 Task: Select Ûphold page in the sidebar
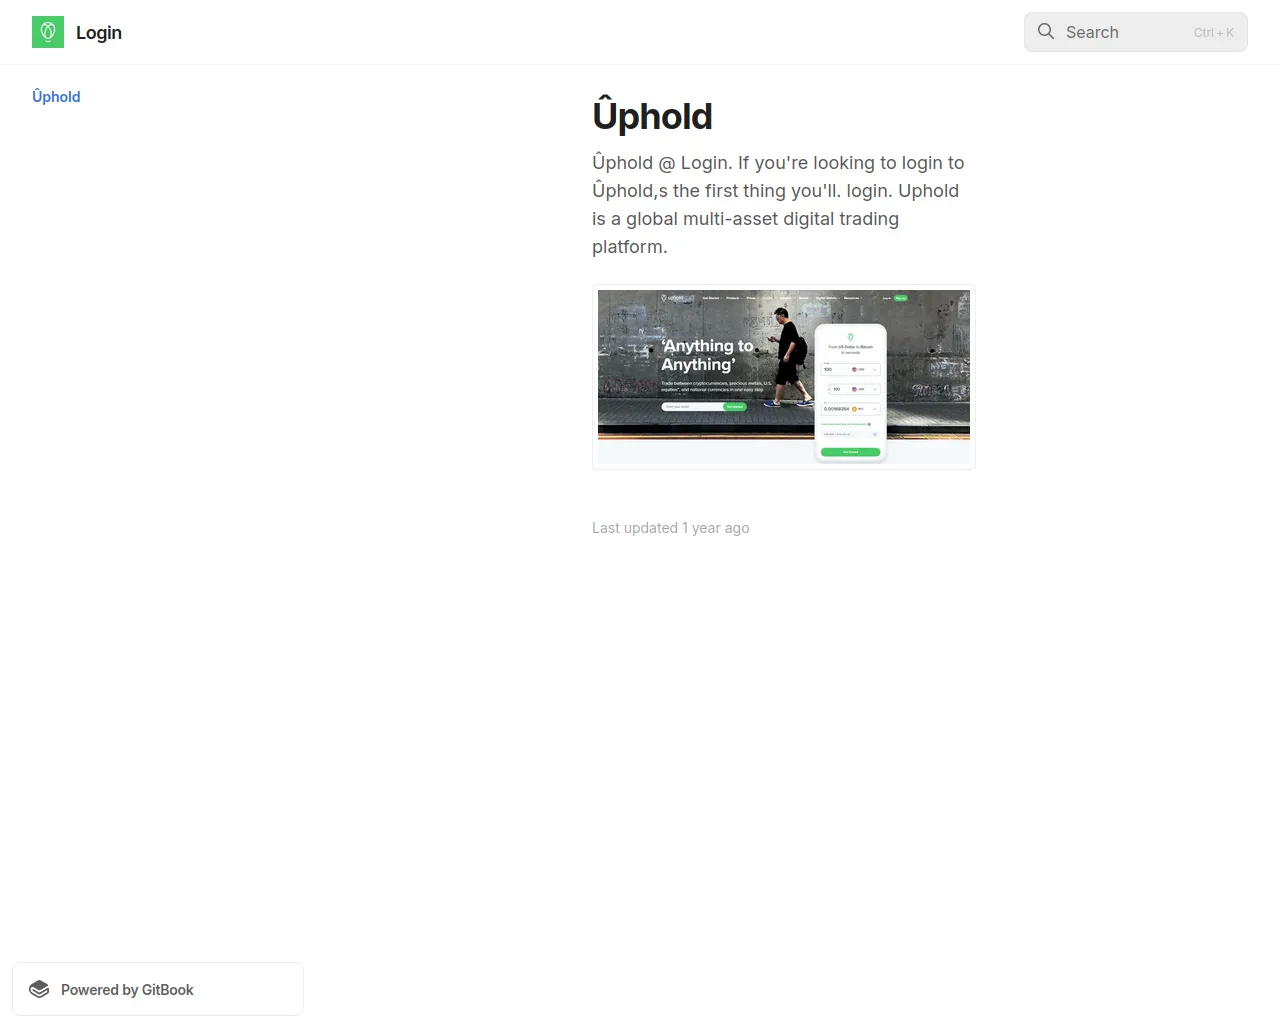(x=56, y=96)
